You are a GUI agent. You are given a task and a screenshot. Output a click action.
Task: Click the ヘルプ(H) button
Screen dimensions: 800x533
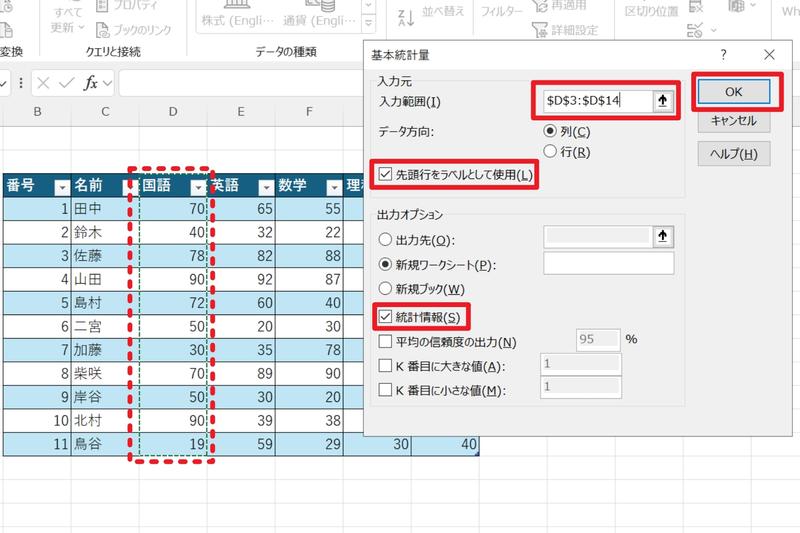(733, 154)
